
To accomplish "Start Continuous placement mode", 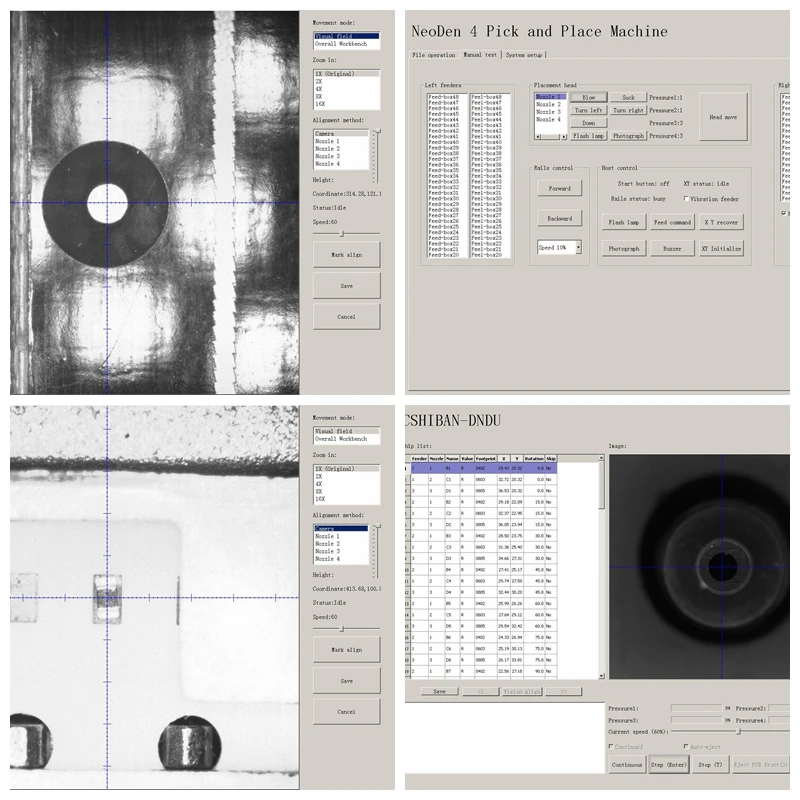I will pyautogui.click(x=627, y=764).
